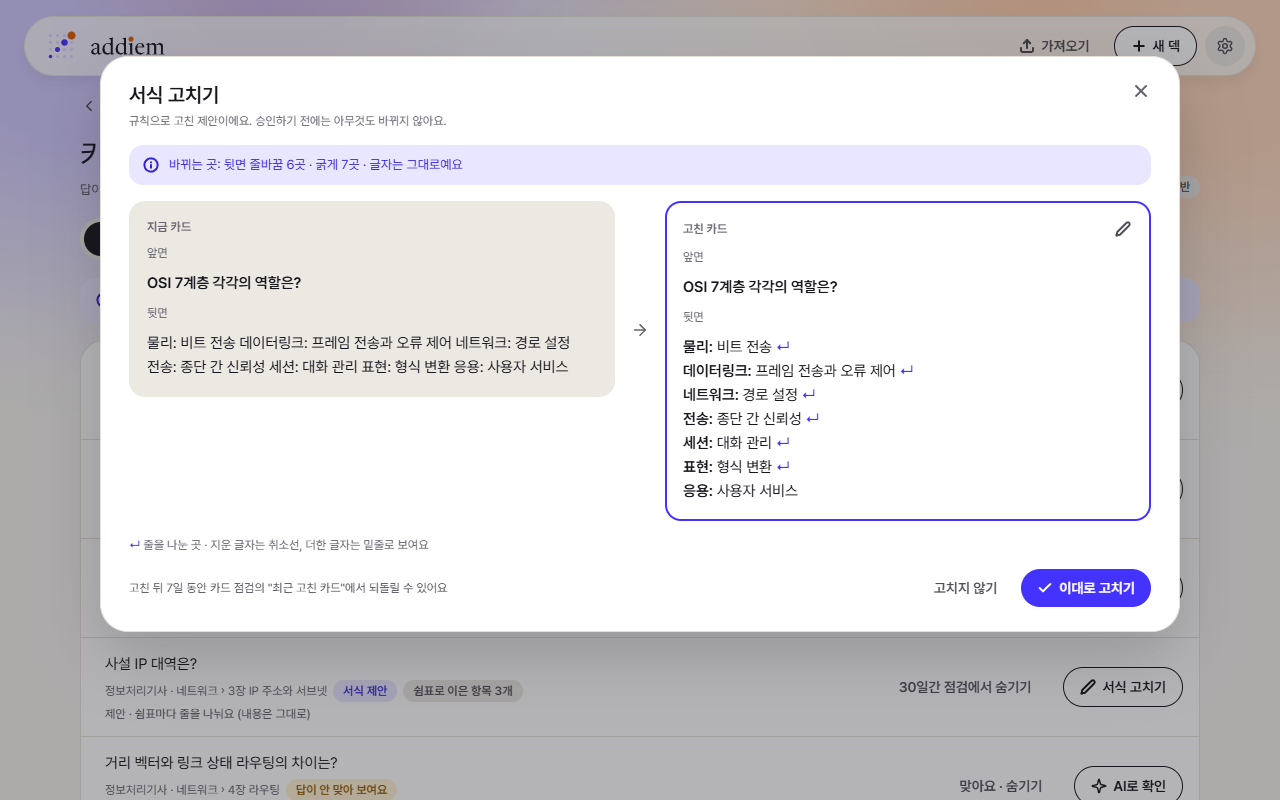Create a new deck with 새 덱
Screen dimensions: 1280x800
1155,46
